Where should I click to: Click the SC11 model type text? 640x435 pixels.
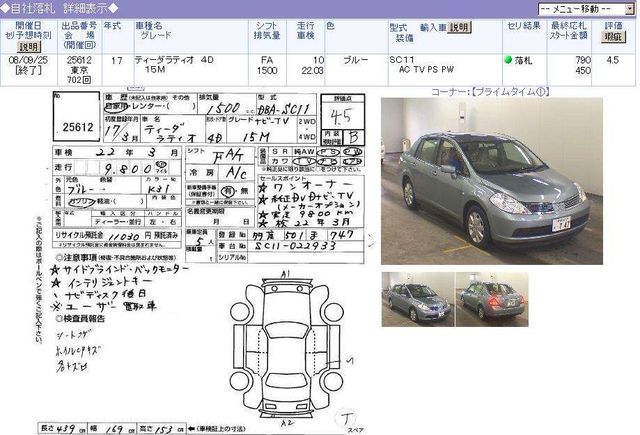tap(401, 60)
